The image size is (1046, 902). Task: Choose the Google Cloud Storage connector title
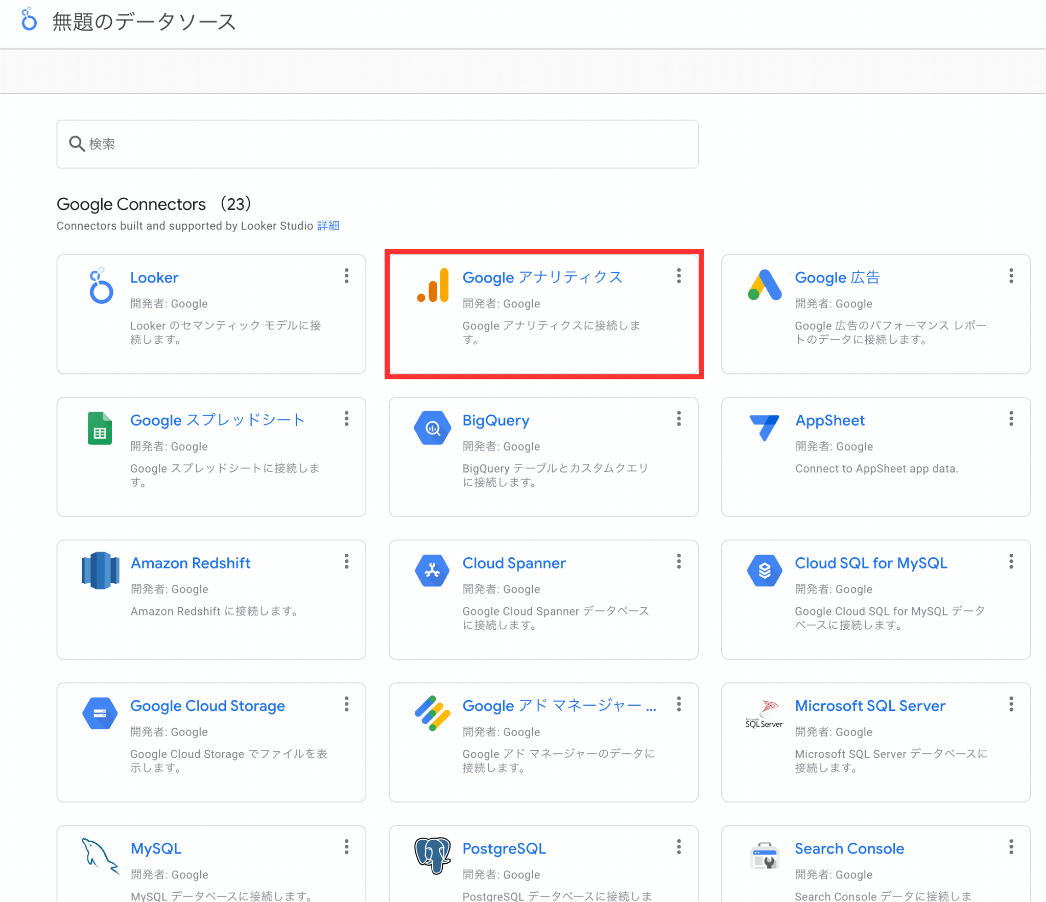pyautogui.click(x=207, y=706)
